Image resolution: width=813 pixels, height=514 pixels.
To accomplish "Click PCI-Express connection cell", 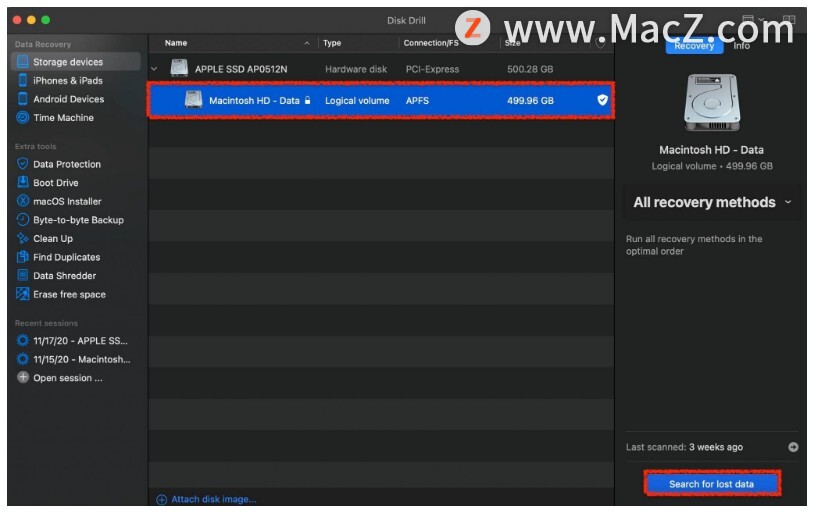I will coord(432,69).
